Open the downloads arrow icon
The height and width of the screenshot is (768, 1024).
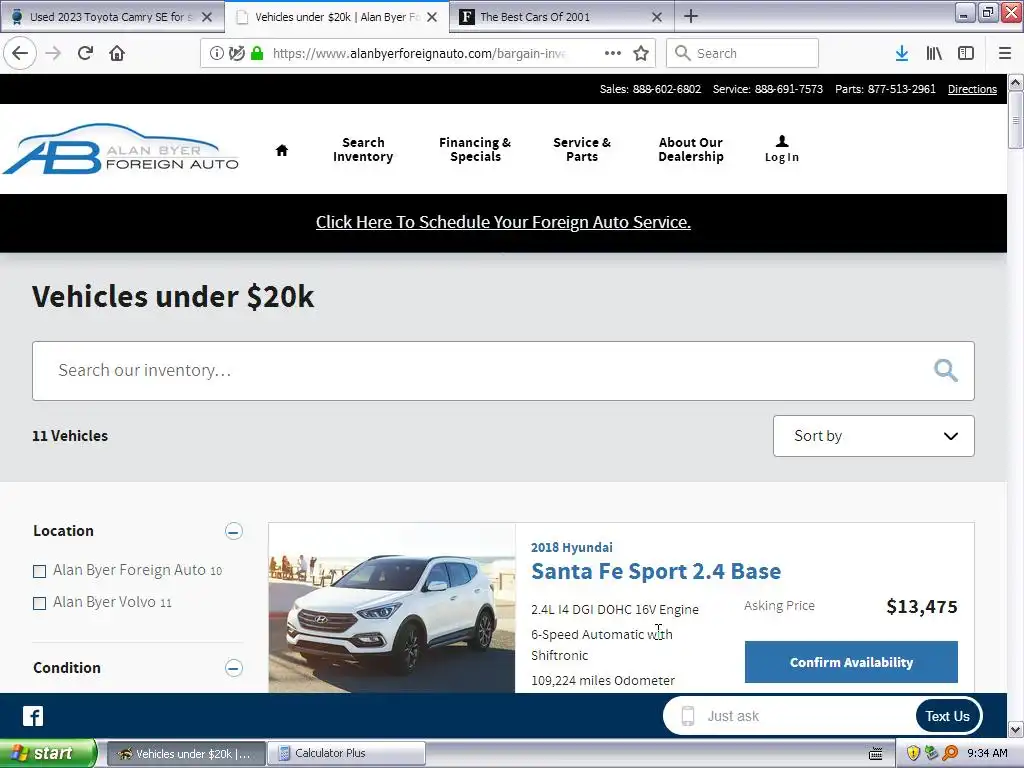coord(902,53)
